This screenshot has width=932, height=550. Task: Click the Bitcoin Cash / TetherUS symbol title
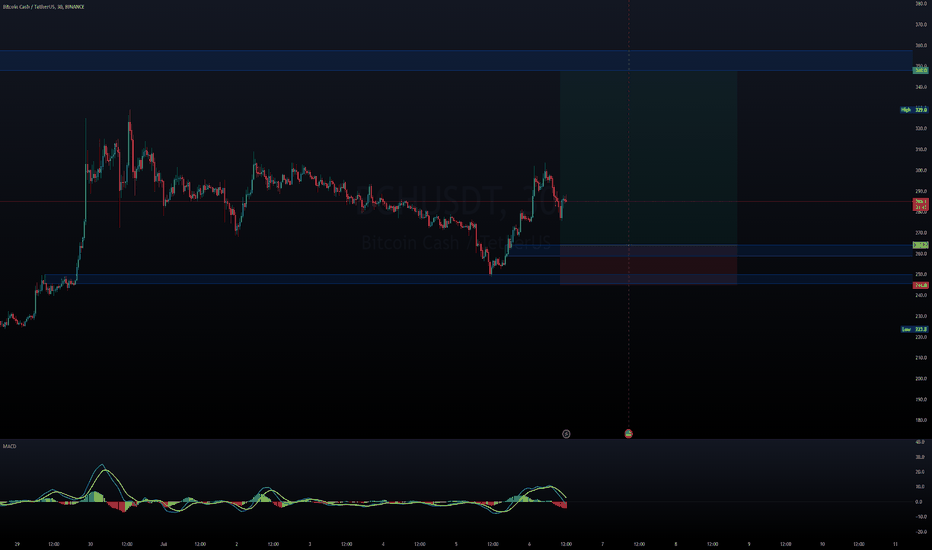(43, 7)
